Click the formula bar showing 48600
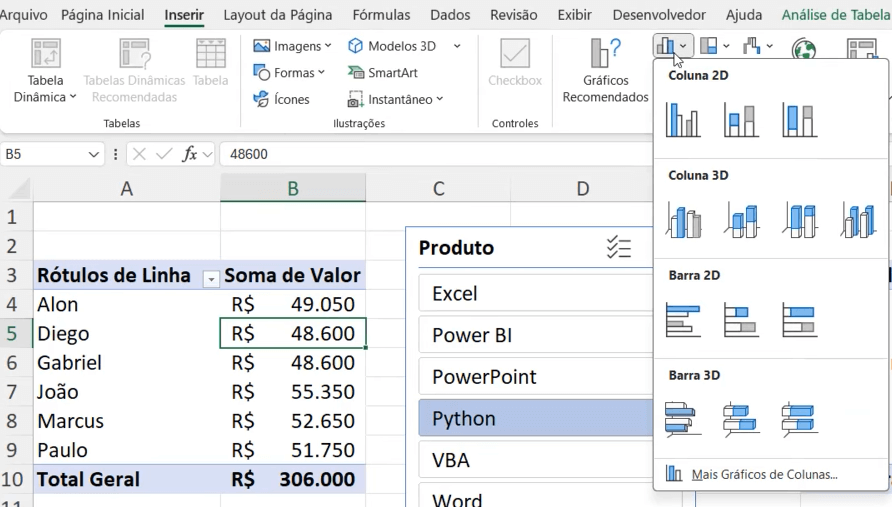892x507 pixels. coord(435,154)
